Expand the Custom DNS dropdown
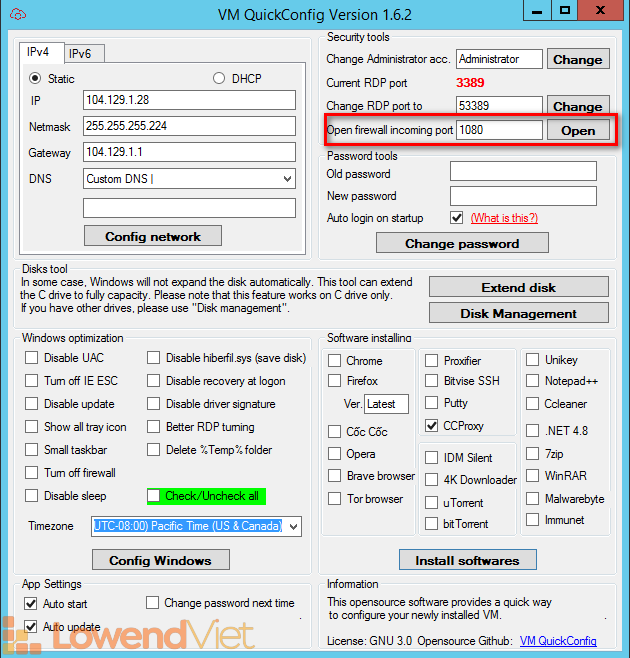 [x=288, y=179]
